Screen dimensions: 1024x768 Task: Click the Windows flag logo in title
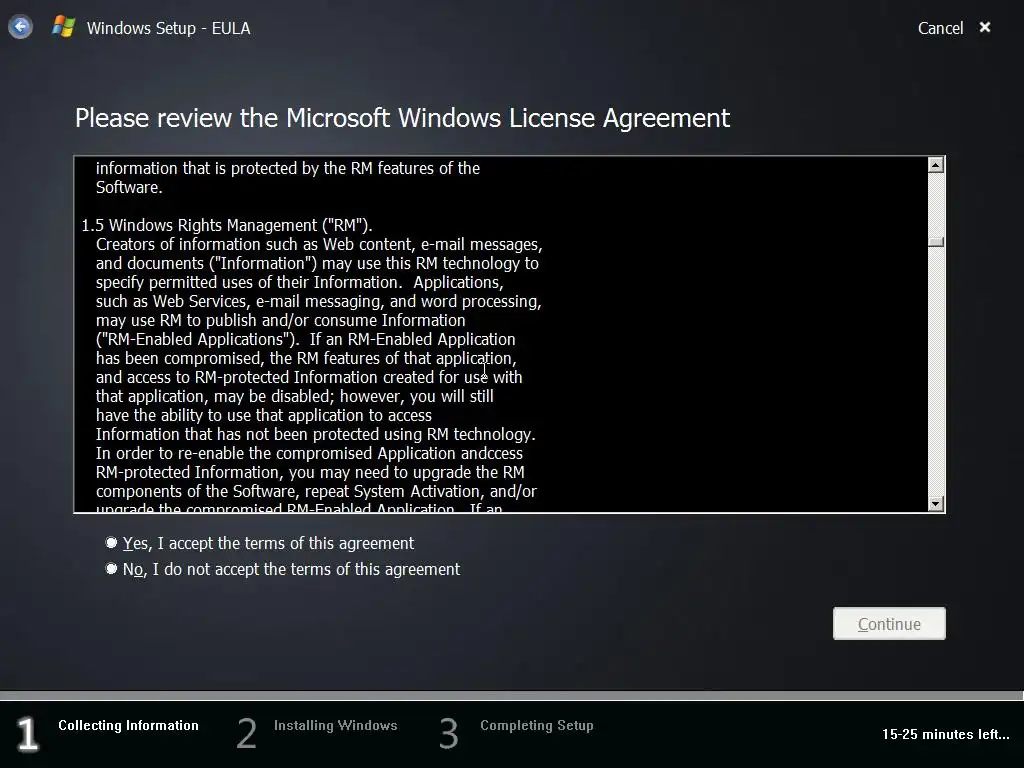pyautogui.click(x=63, y=27)
